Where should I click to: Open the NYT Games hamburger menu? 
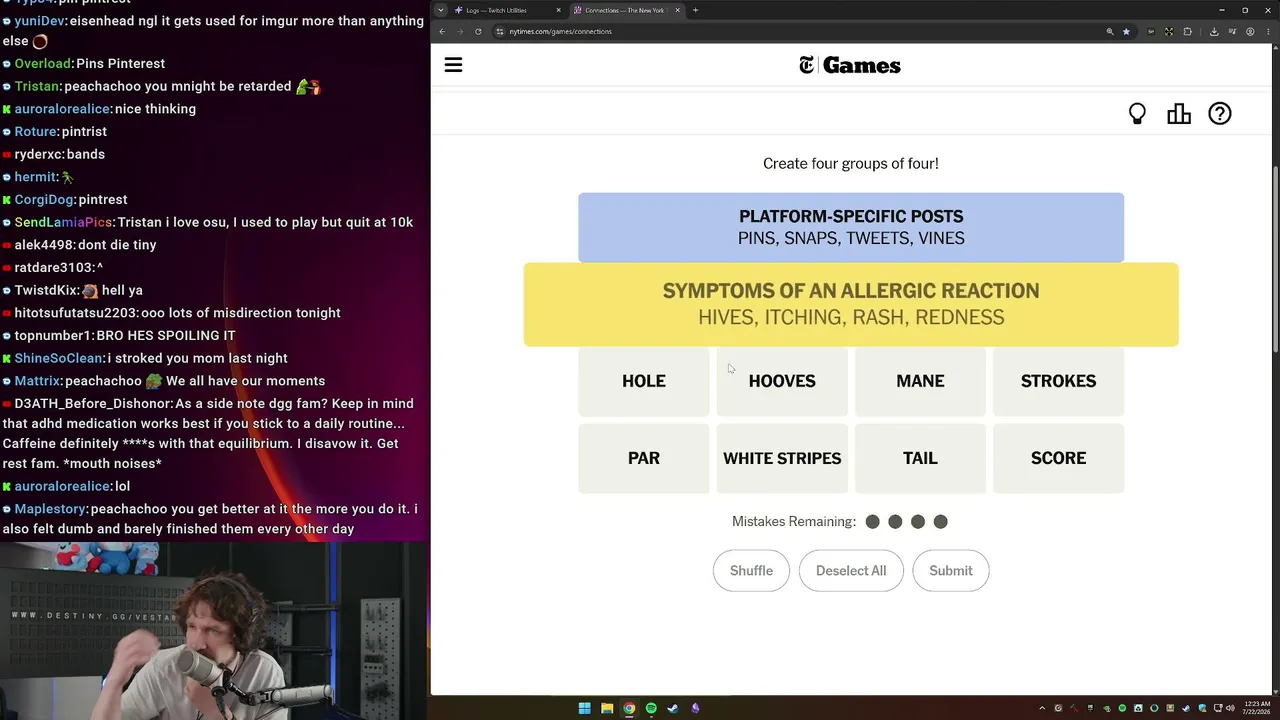[x=453, y=65]
